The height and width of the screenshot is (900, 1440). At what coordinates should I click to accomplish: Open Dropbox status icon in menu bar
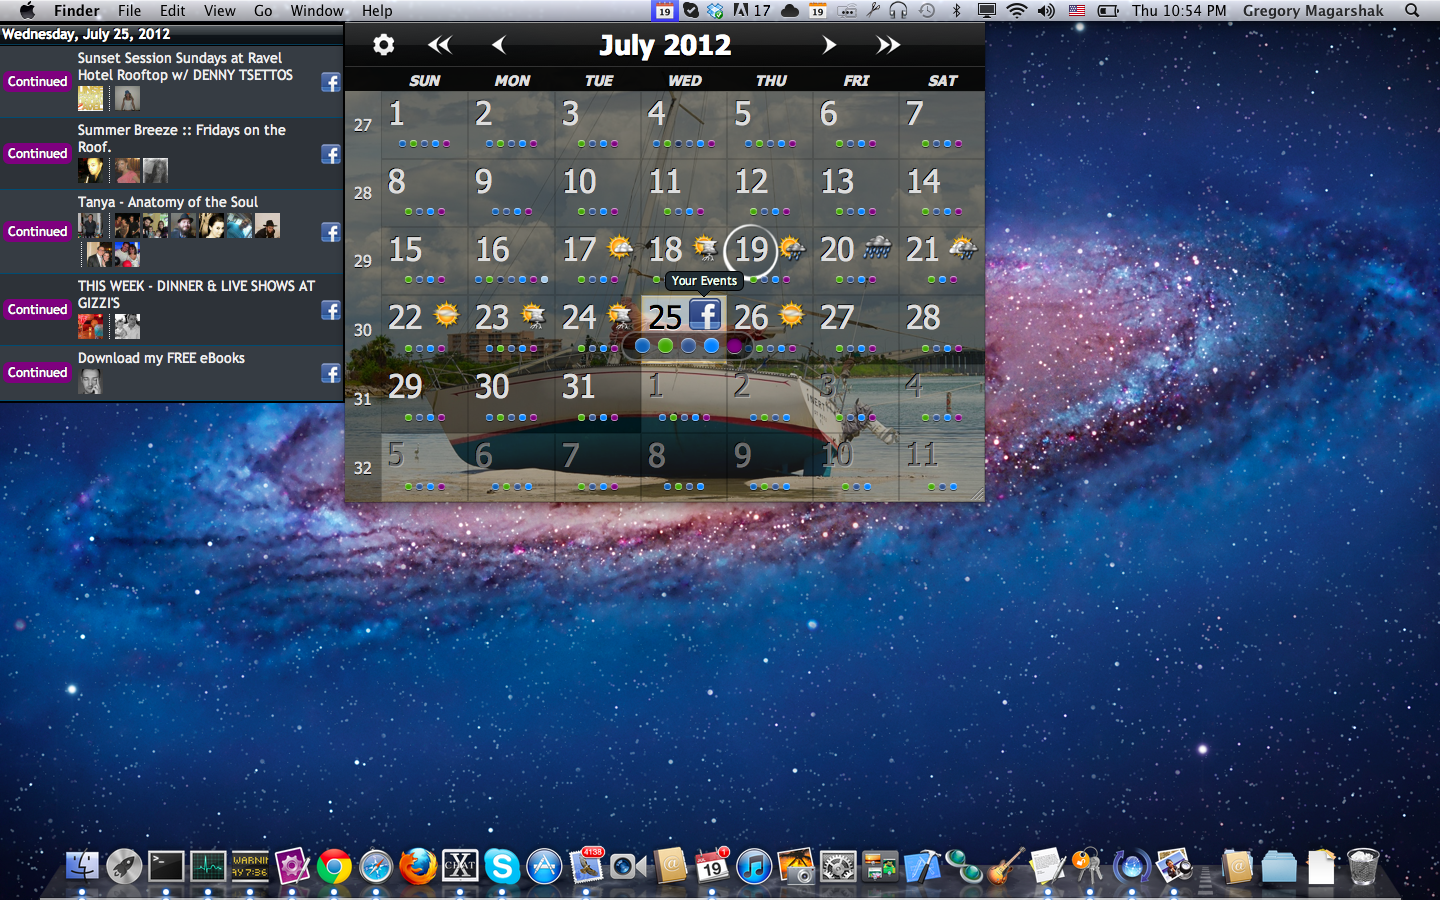716,11
